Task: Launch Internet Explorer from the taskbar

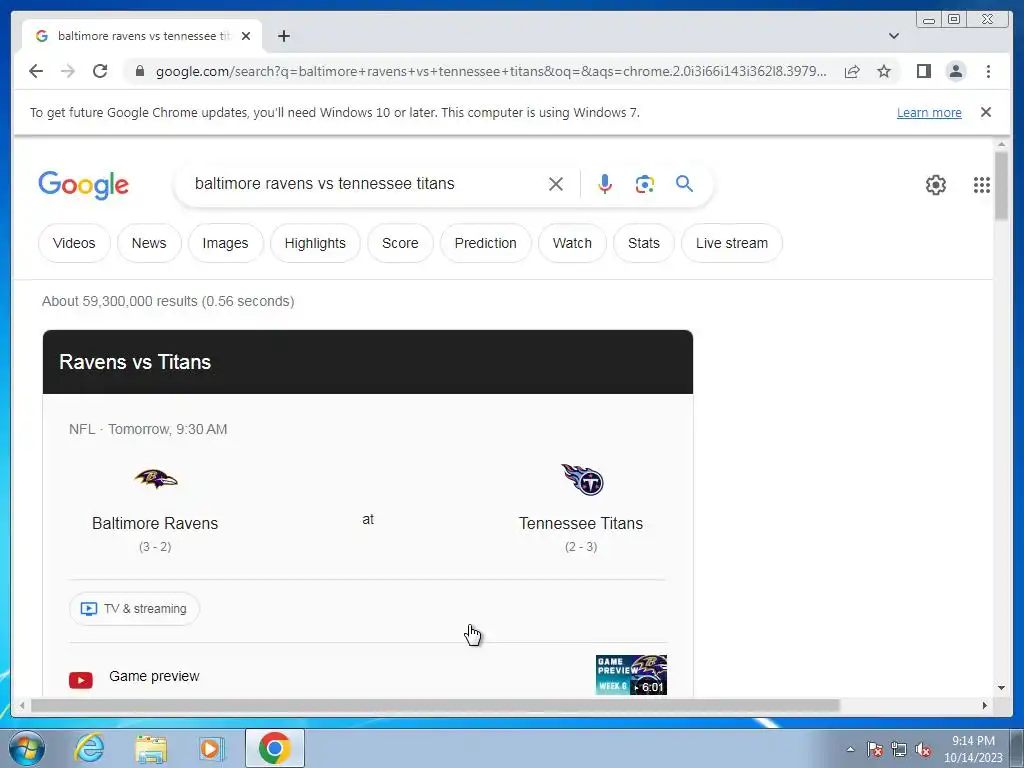Action: point(89,748)
